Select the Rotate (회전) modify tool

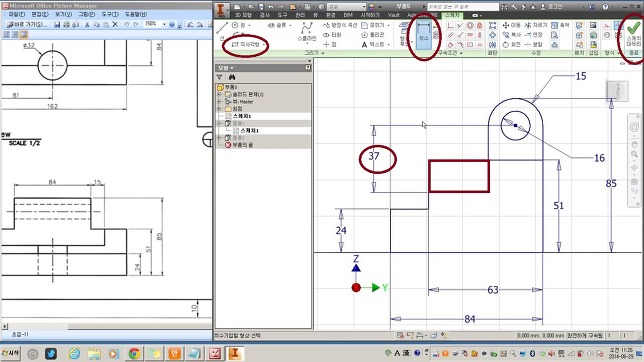pos(512,44)
